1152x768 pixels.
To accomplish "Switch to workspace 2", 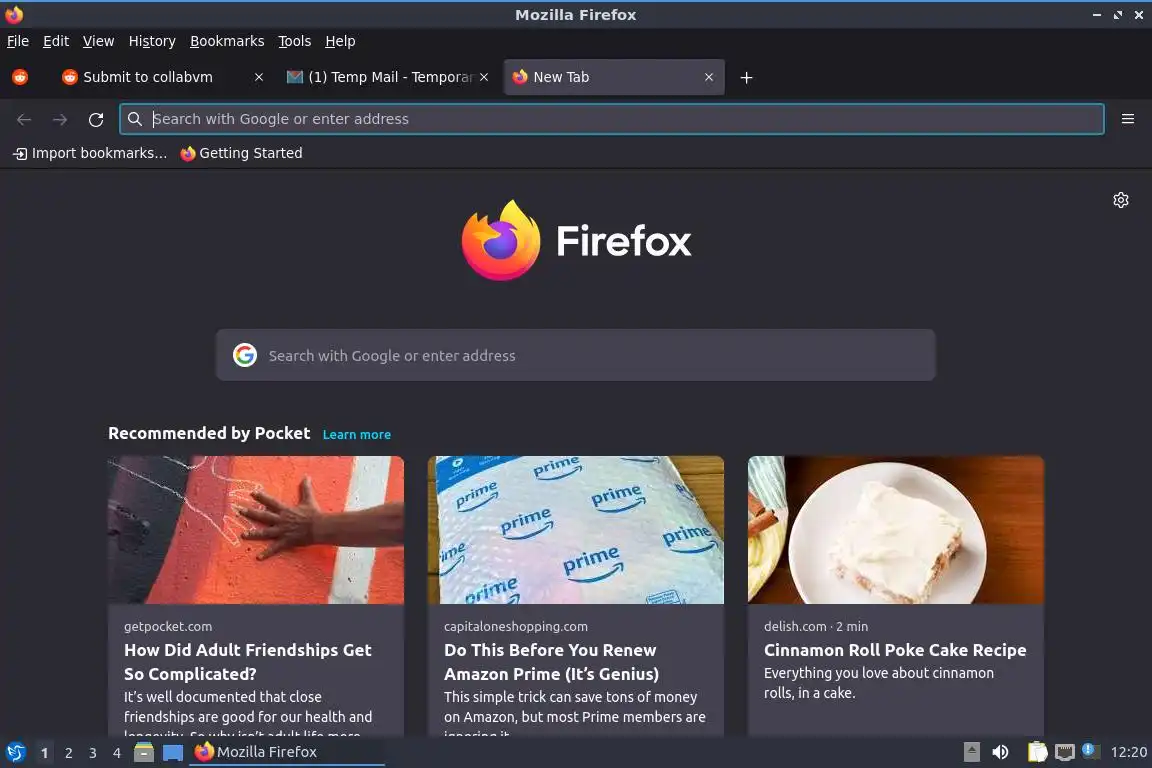I will [68, 753].
